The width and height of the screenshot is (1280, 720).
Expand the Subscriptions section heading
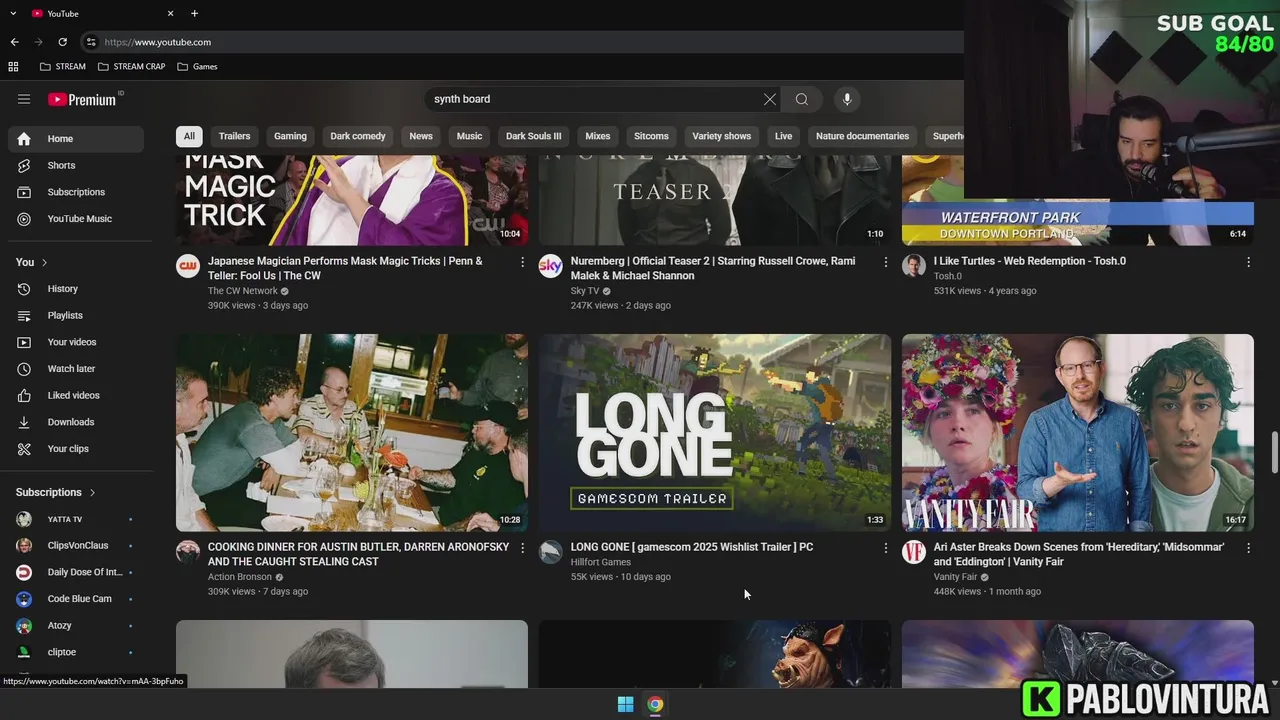[x=56, y=492]
